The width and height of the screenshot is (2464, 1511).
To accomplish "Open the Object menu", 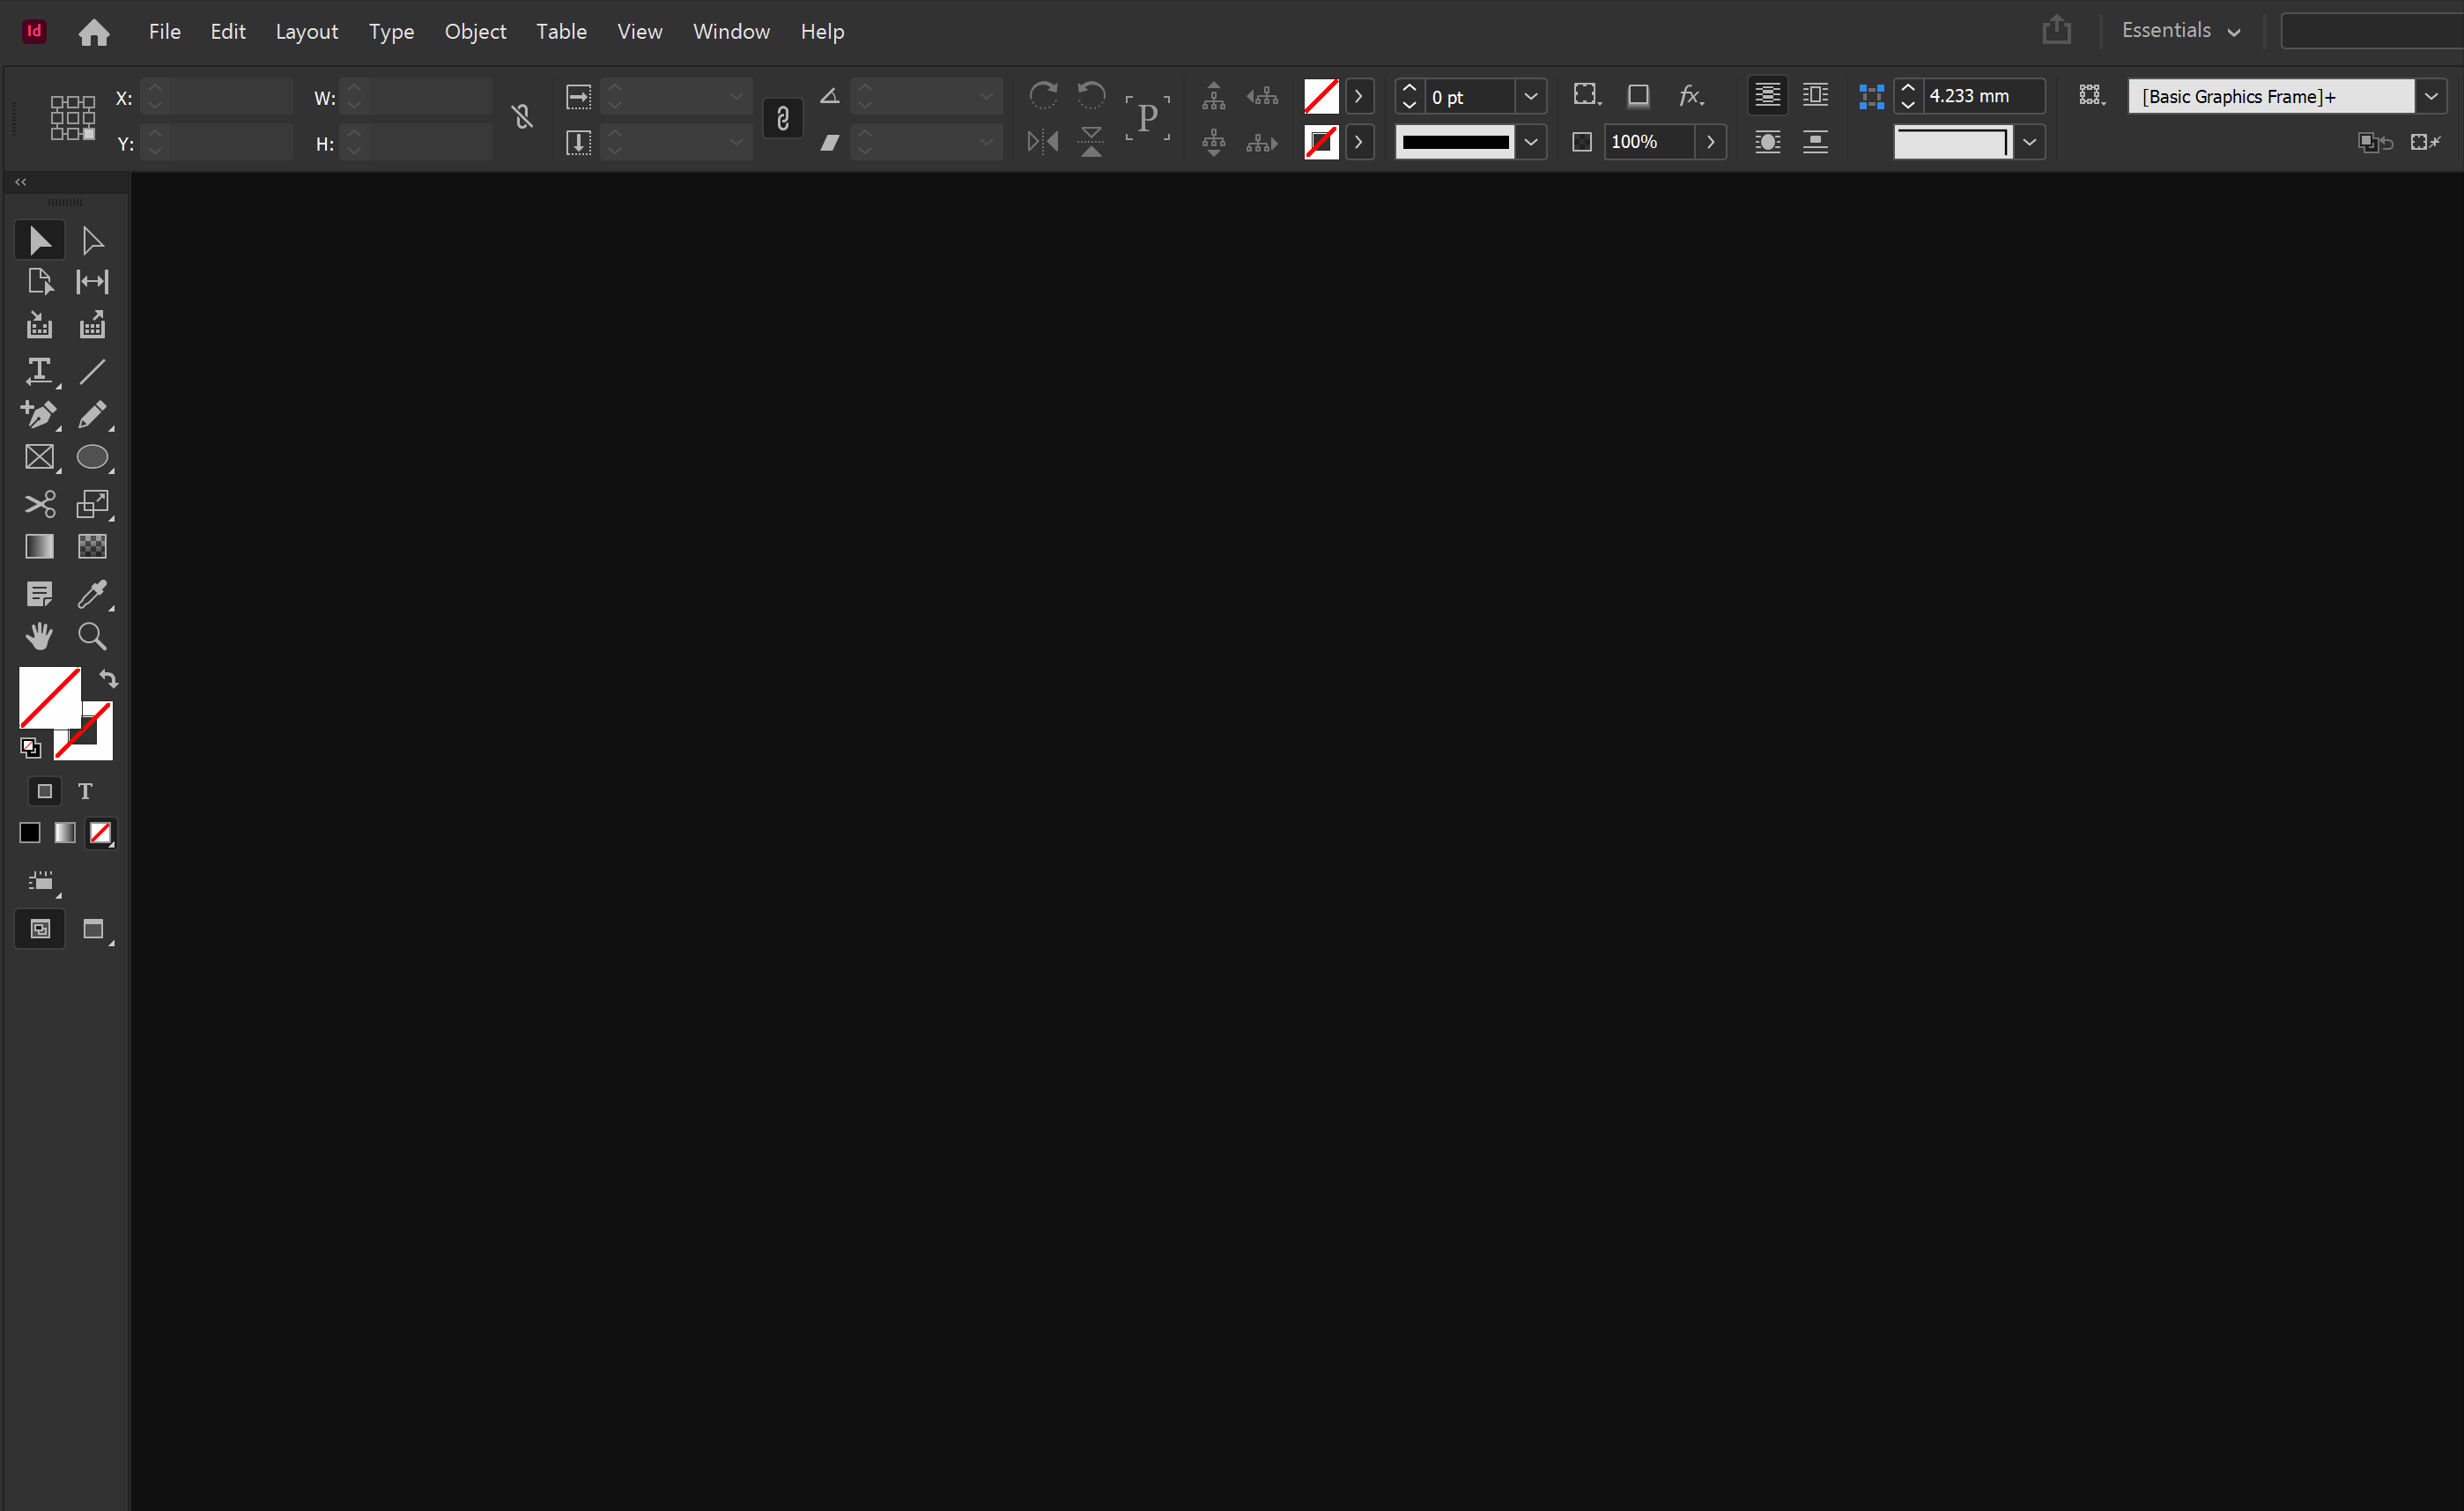I will click(475, 32).
